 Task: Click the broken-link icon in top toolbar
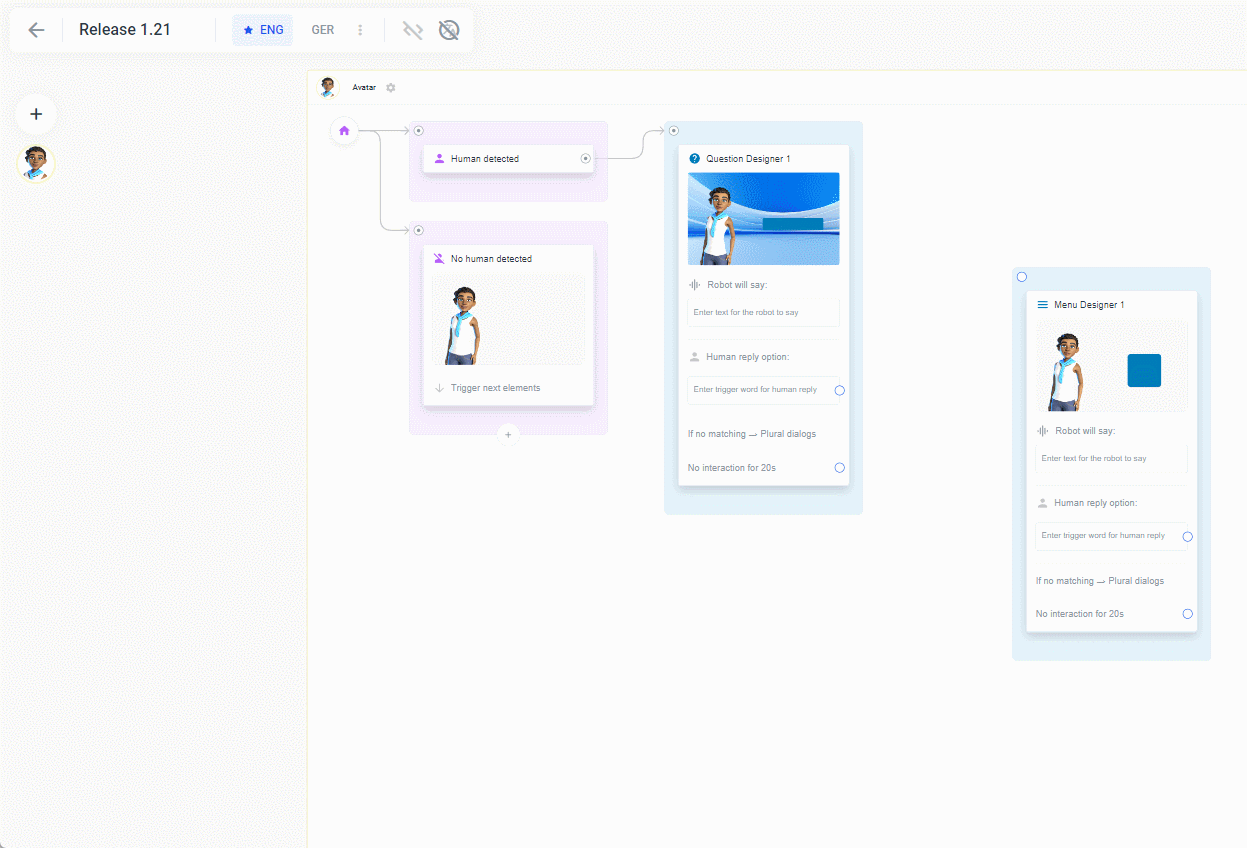click(x=413, y=30)
